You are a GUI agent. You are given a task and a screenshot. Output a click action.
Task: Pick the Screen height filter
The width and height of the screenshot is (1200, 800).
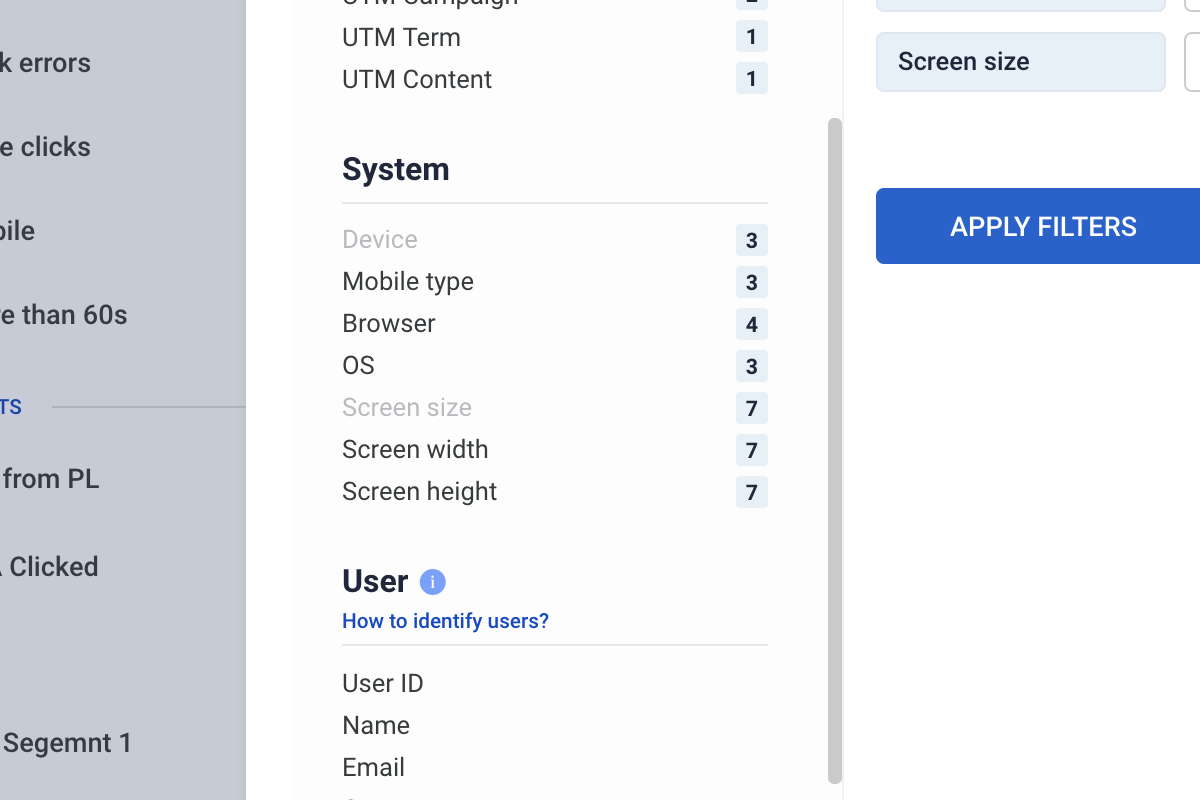tap(419, 492)
